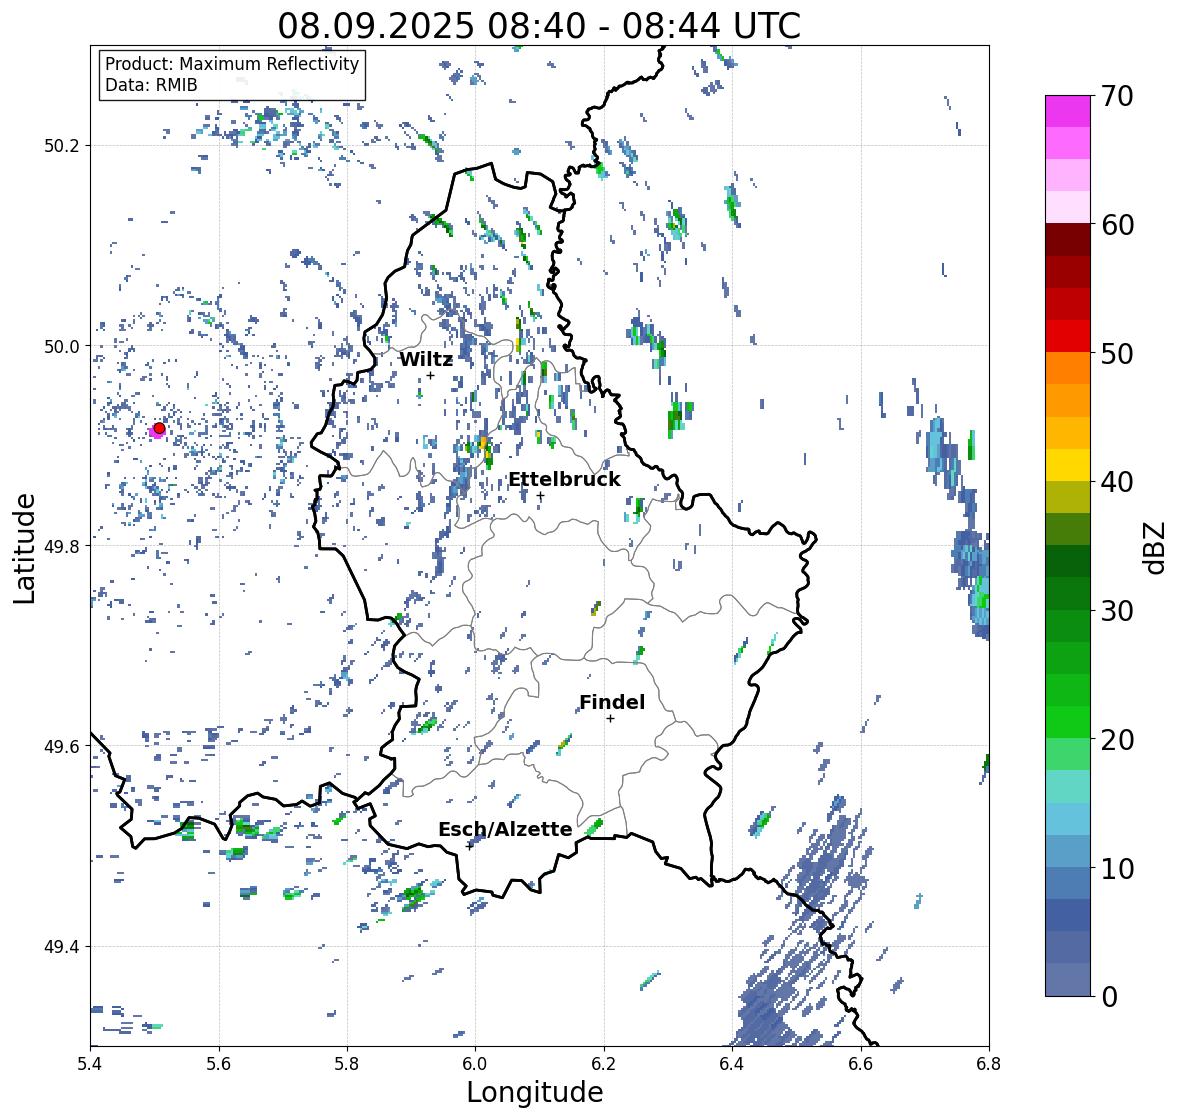
Task: Click the longitude tick label 6.0
Action: 475,1064
